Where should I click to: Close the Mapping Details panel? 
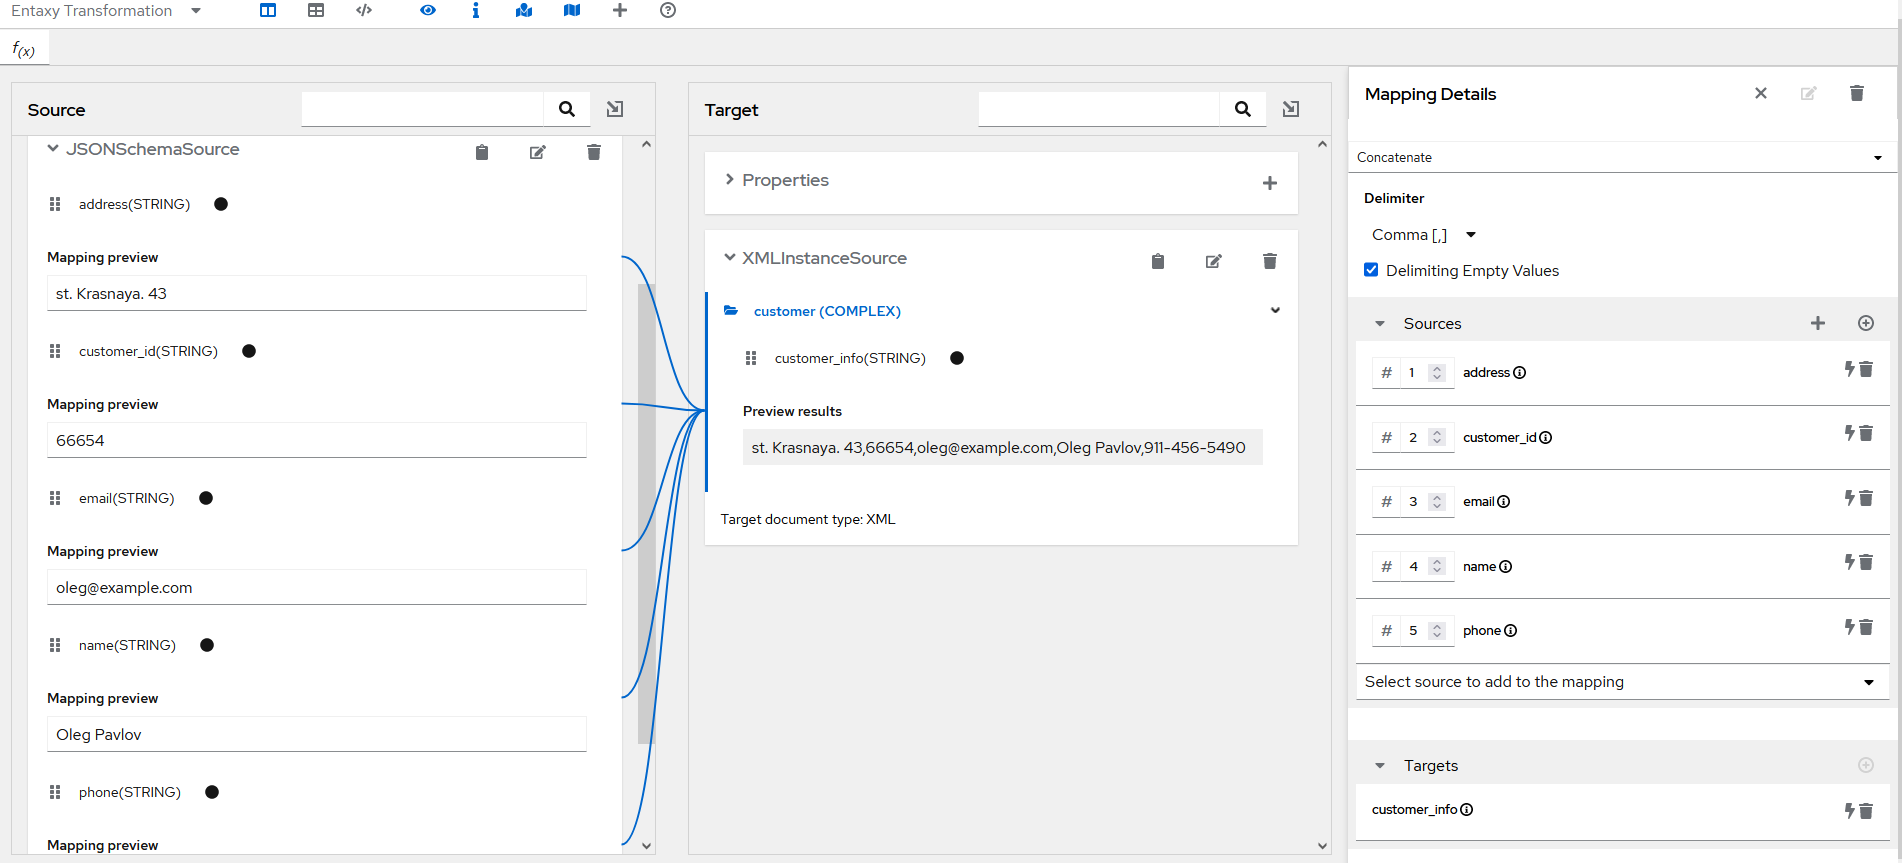point(1761,93)
